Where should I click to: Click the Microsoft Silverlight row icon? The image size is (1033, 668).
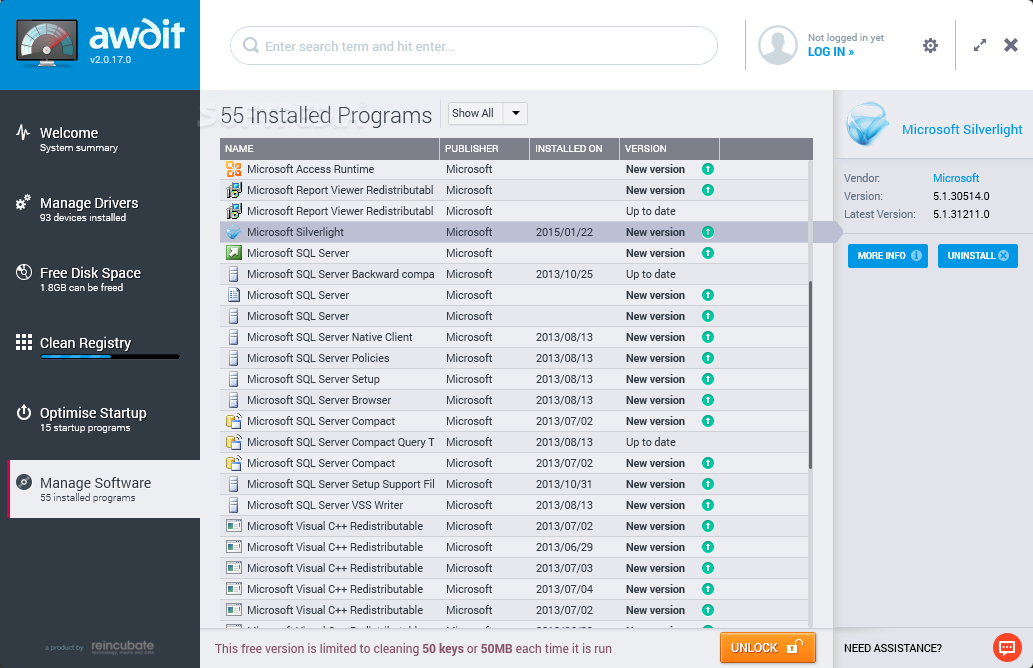(x=233, y=232)
